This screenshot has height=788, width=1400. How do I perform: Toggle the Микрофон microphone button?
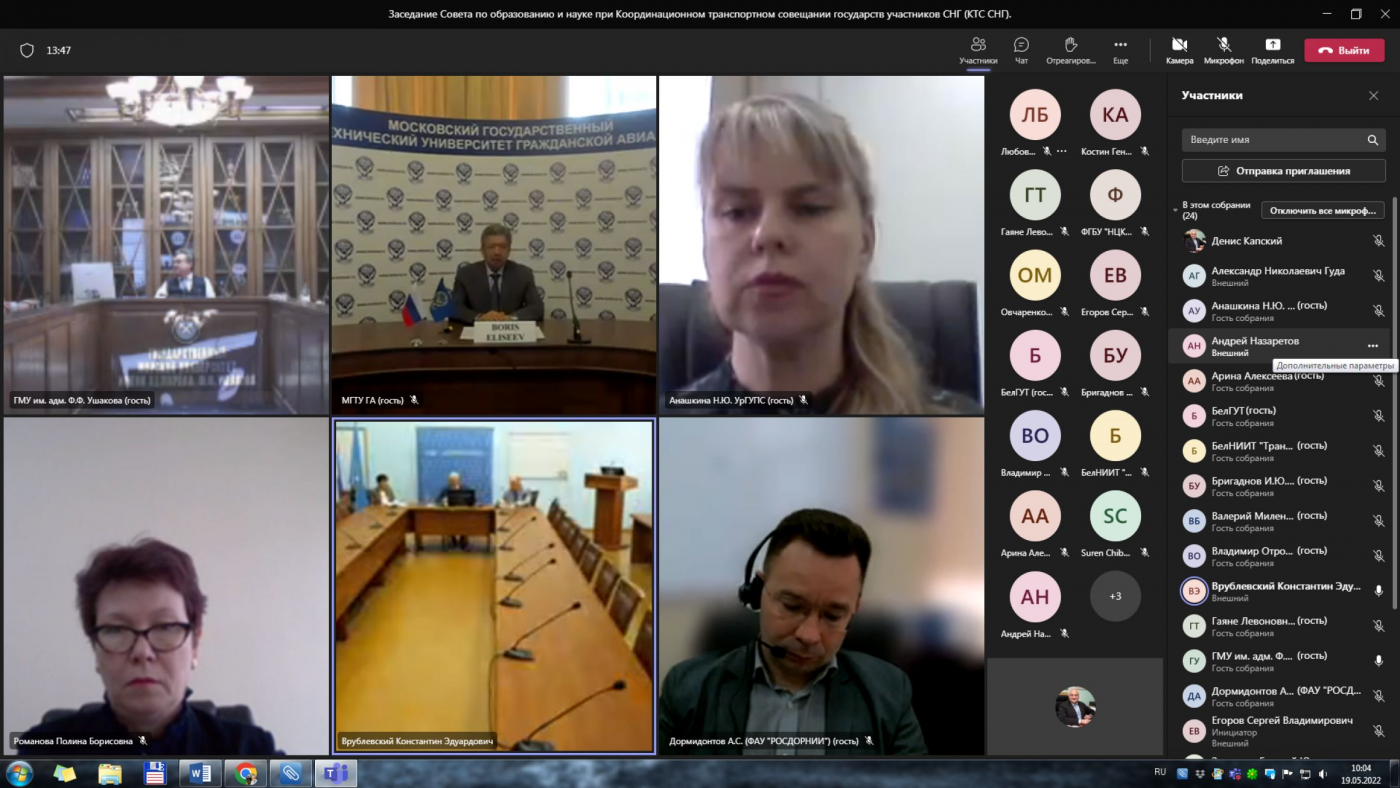pyautogui.click(x=1223, y=44)
